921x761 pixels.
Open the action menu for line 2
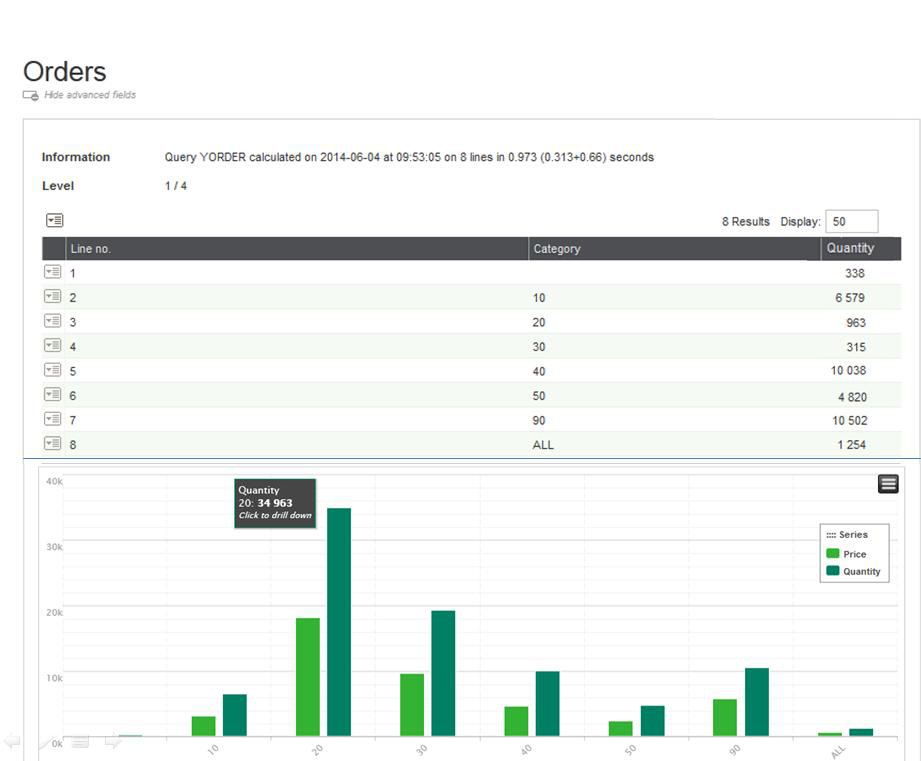tap(53, 297)
